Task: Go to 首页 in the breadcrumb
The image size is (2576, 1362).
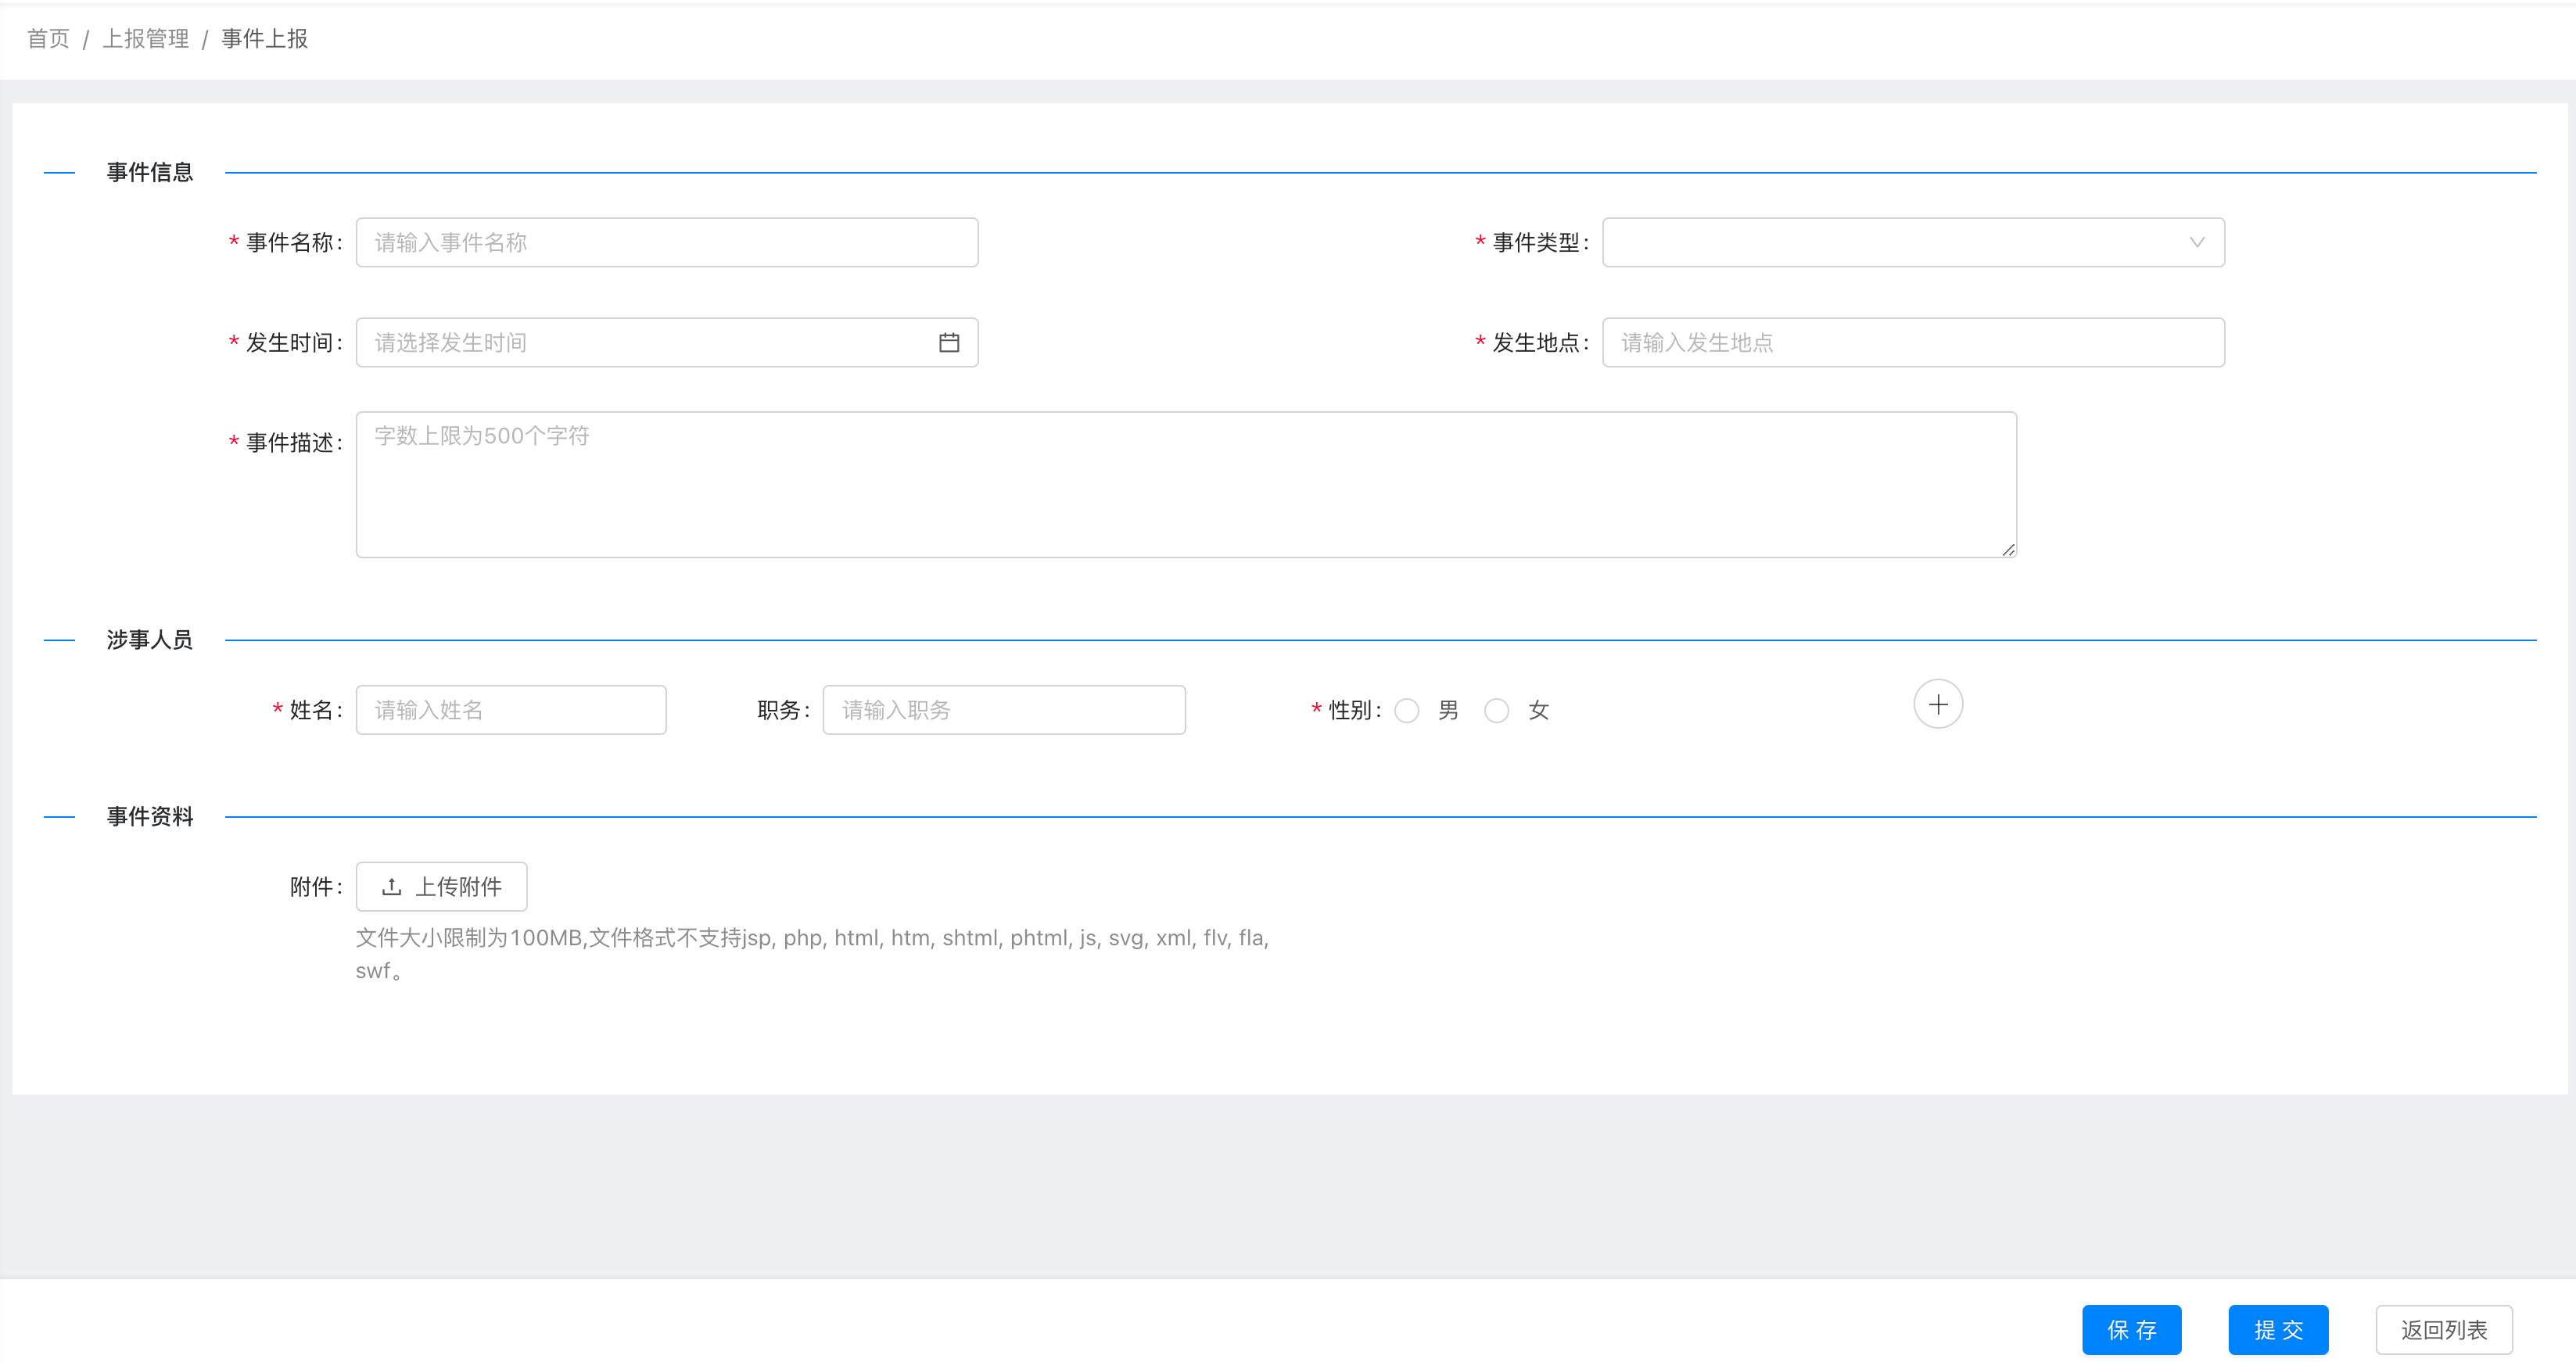Action: click(48, 39)
